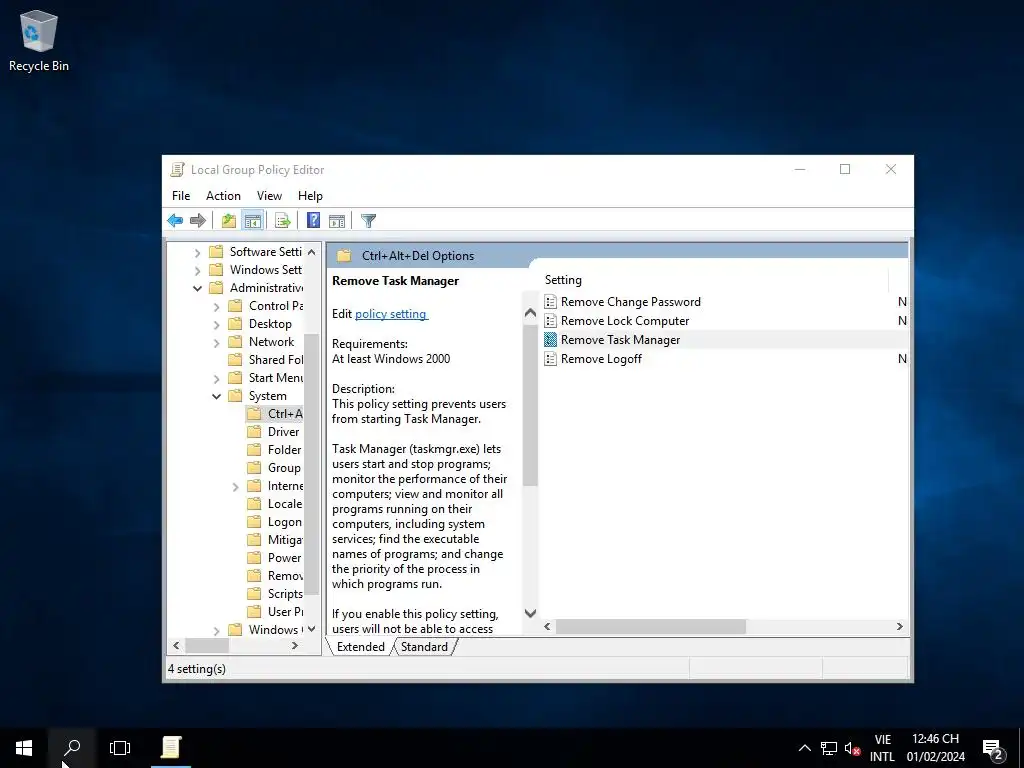Select Remove Logoff setting
Image resolution: width=1024 pixels, height=768 pixels.
[x=601, y=359]
